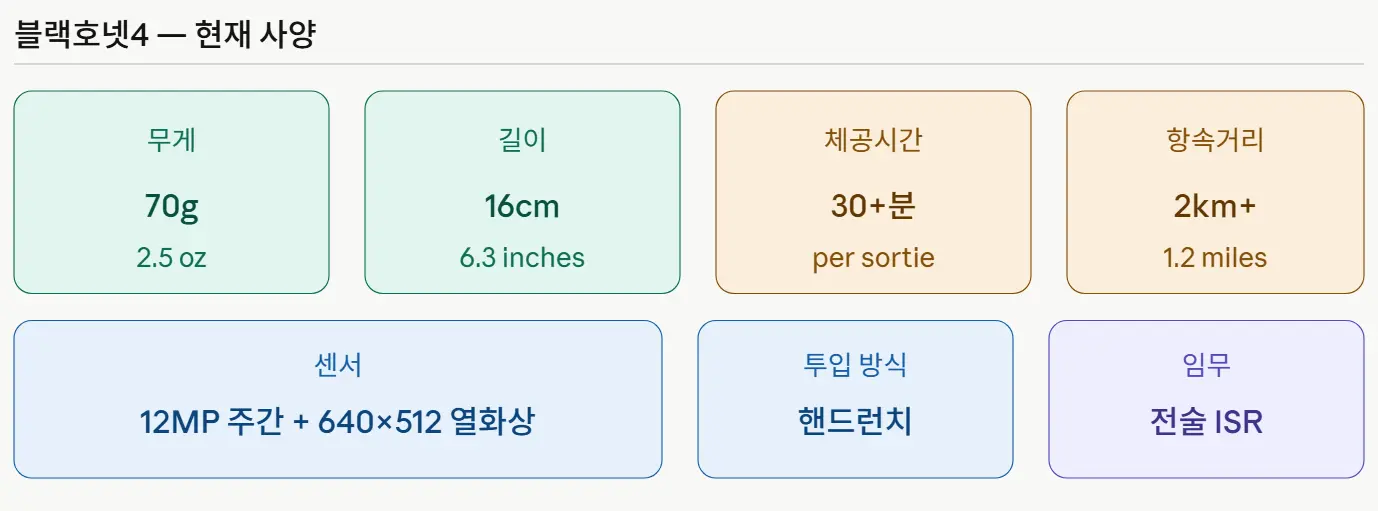Open the 센서 sensor card
The image size is (1378, 511).
coord(338,399)
